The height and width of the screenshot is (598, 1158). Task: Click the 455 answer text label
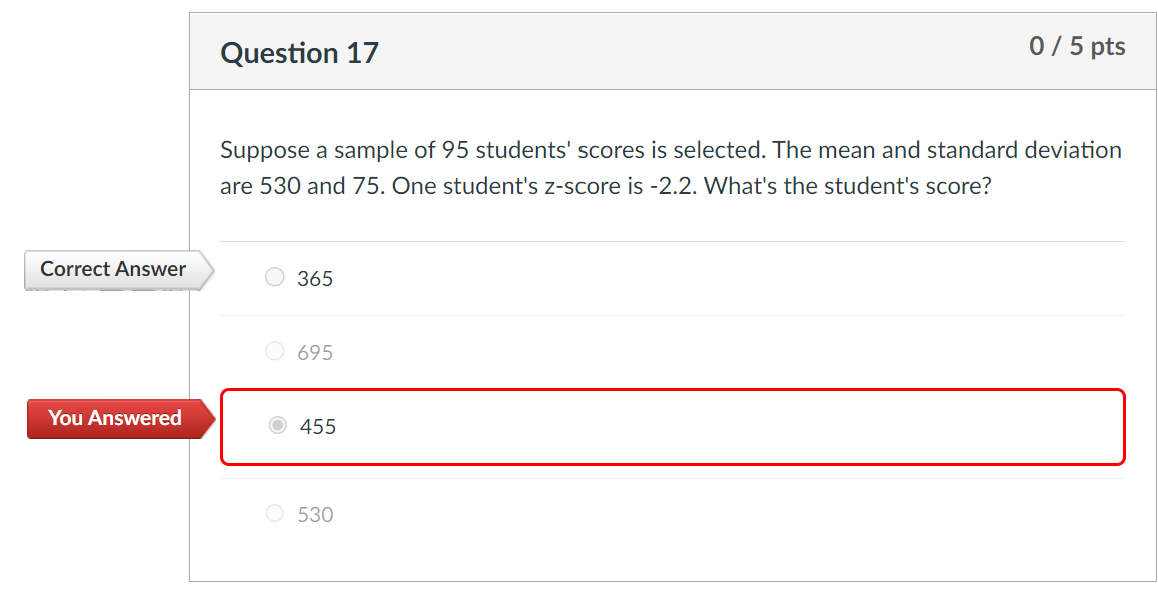click(x=318, y=425)
